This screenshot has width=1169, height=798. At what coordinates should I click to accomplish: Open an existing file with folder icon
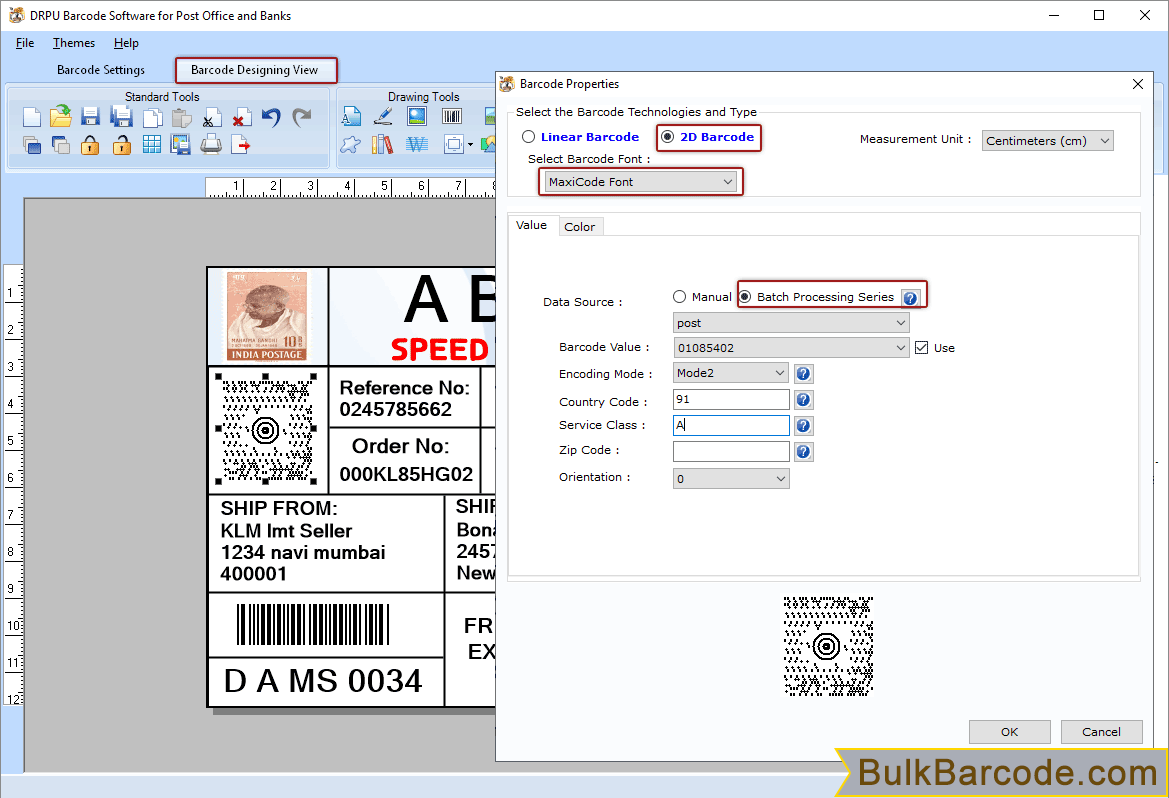(x=61, y=116)
